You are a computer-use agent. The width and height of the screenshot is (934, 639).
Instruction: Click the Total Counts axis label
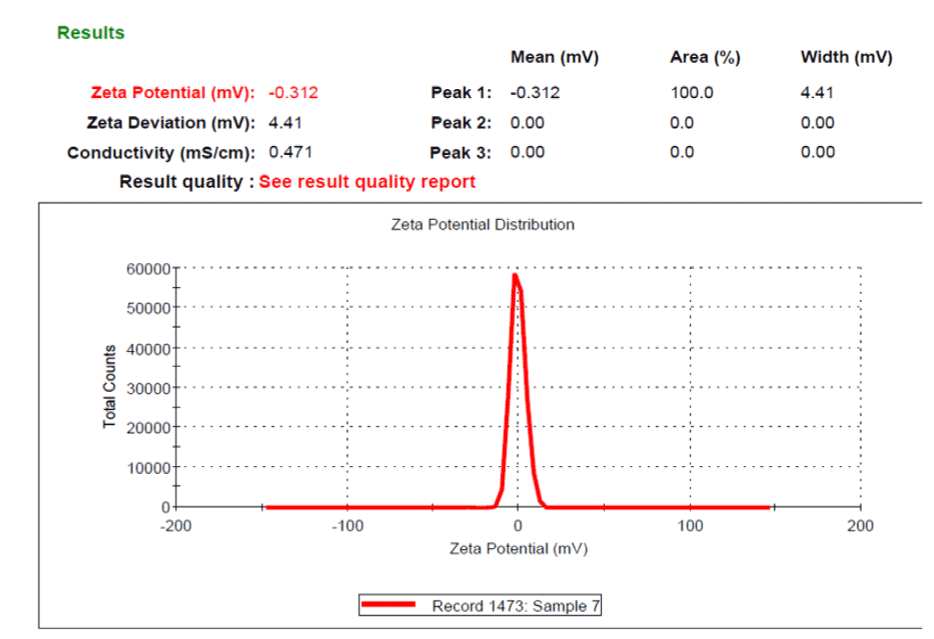pos(110,387)
